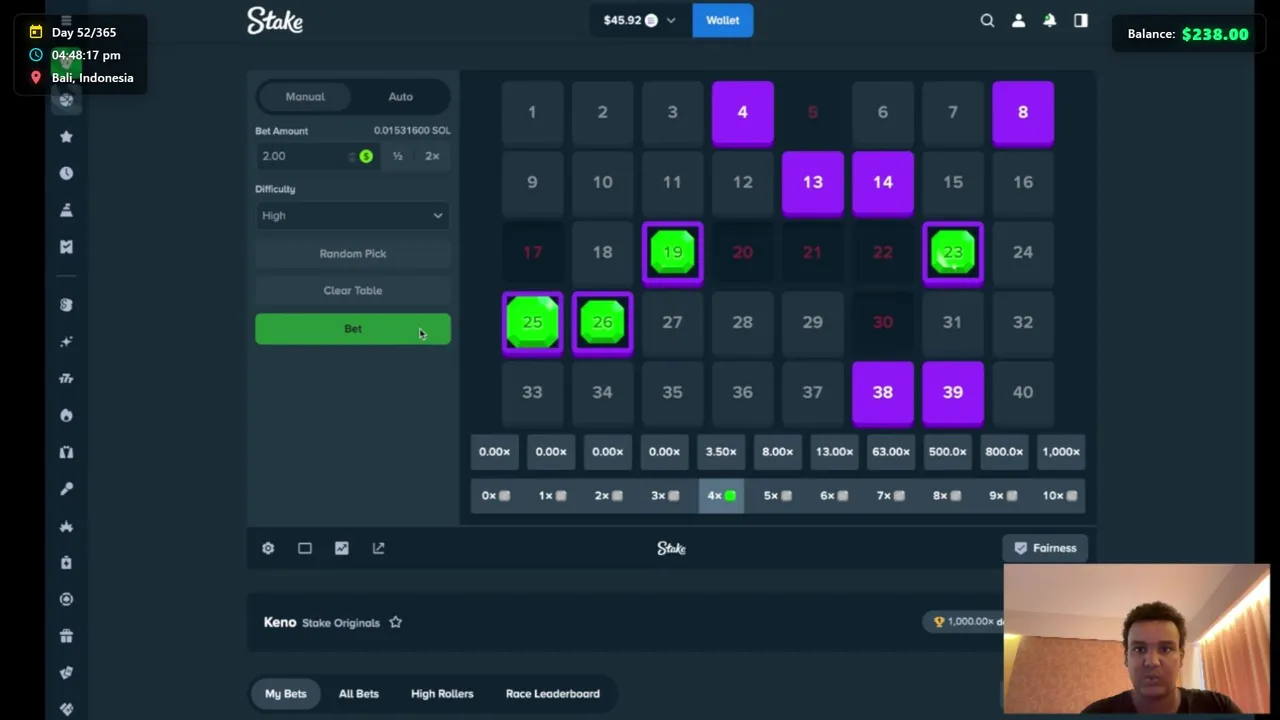The image size is (1280, 720).
Task: Click the flame icon in sidebar
Action: click(x=66, y=415)
